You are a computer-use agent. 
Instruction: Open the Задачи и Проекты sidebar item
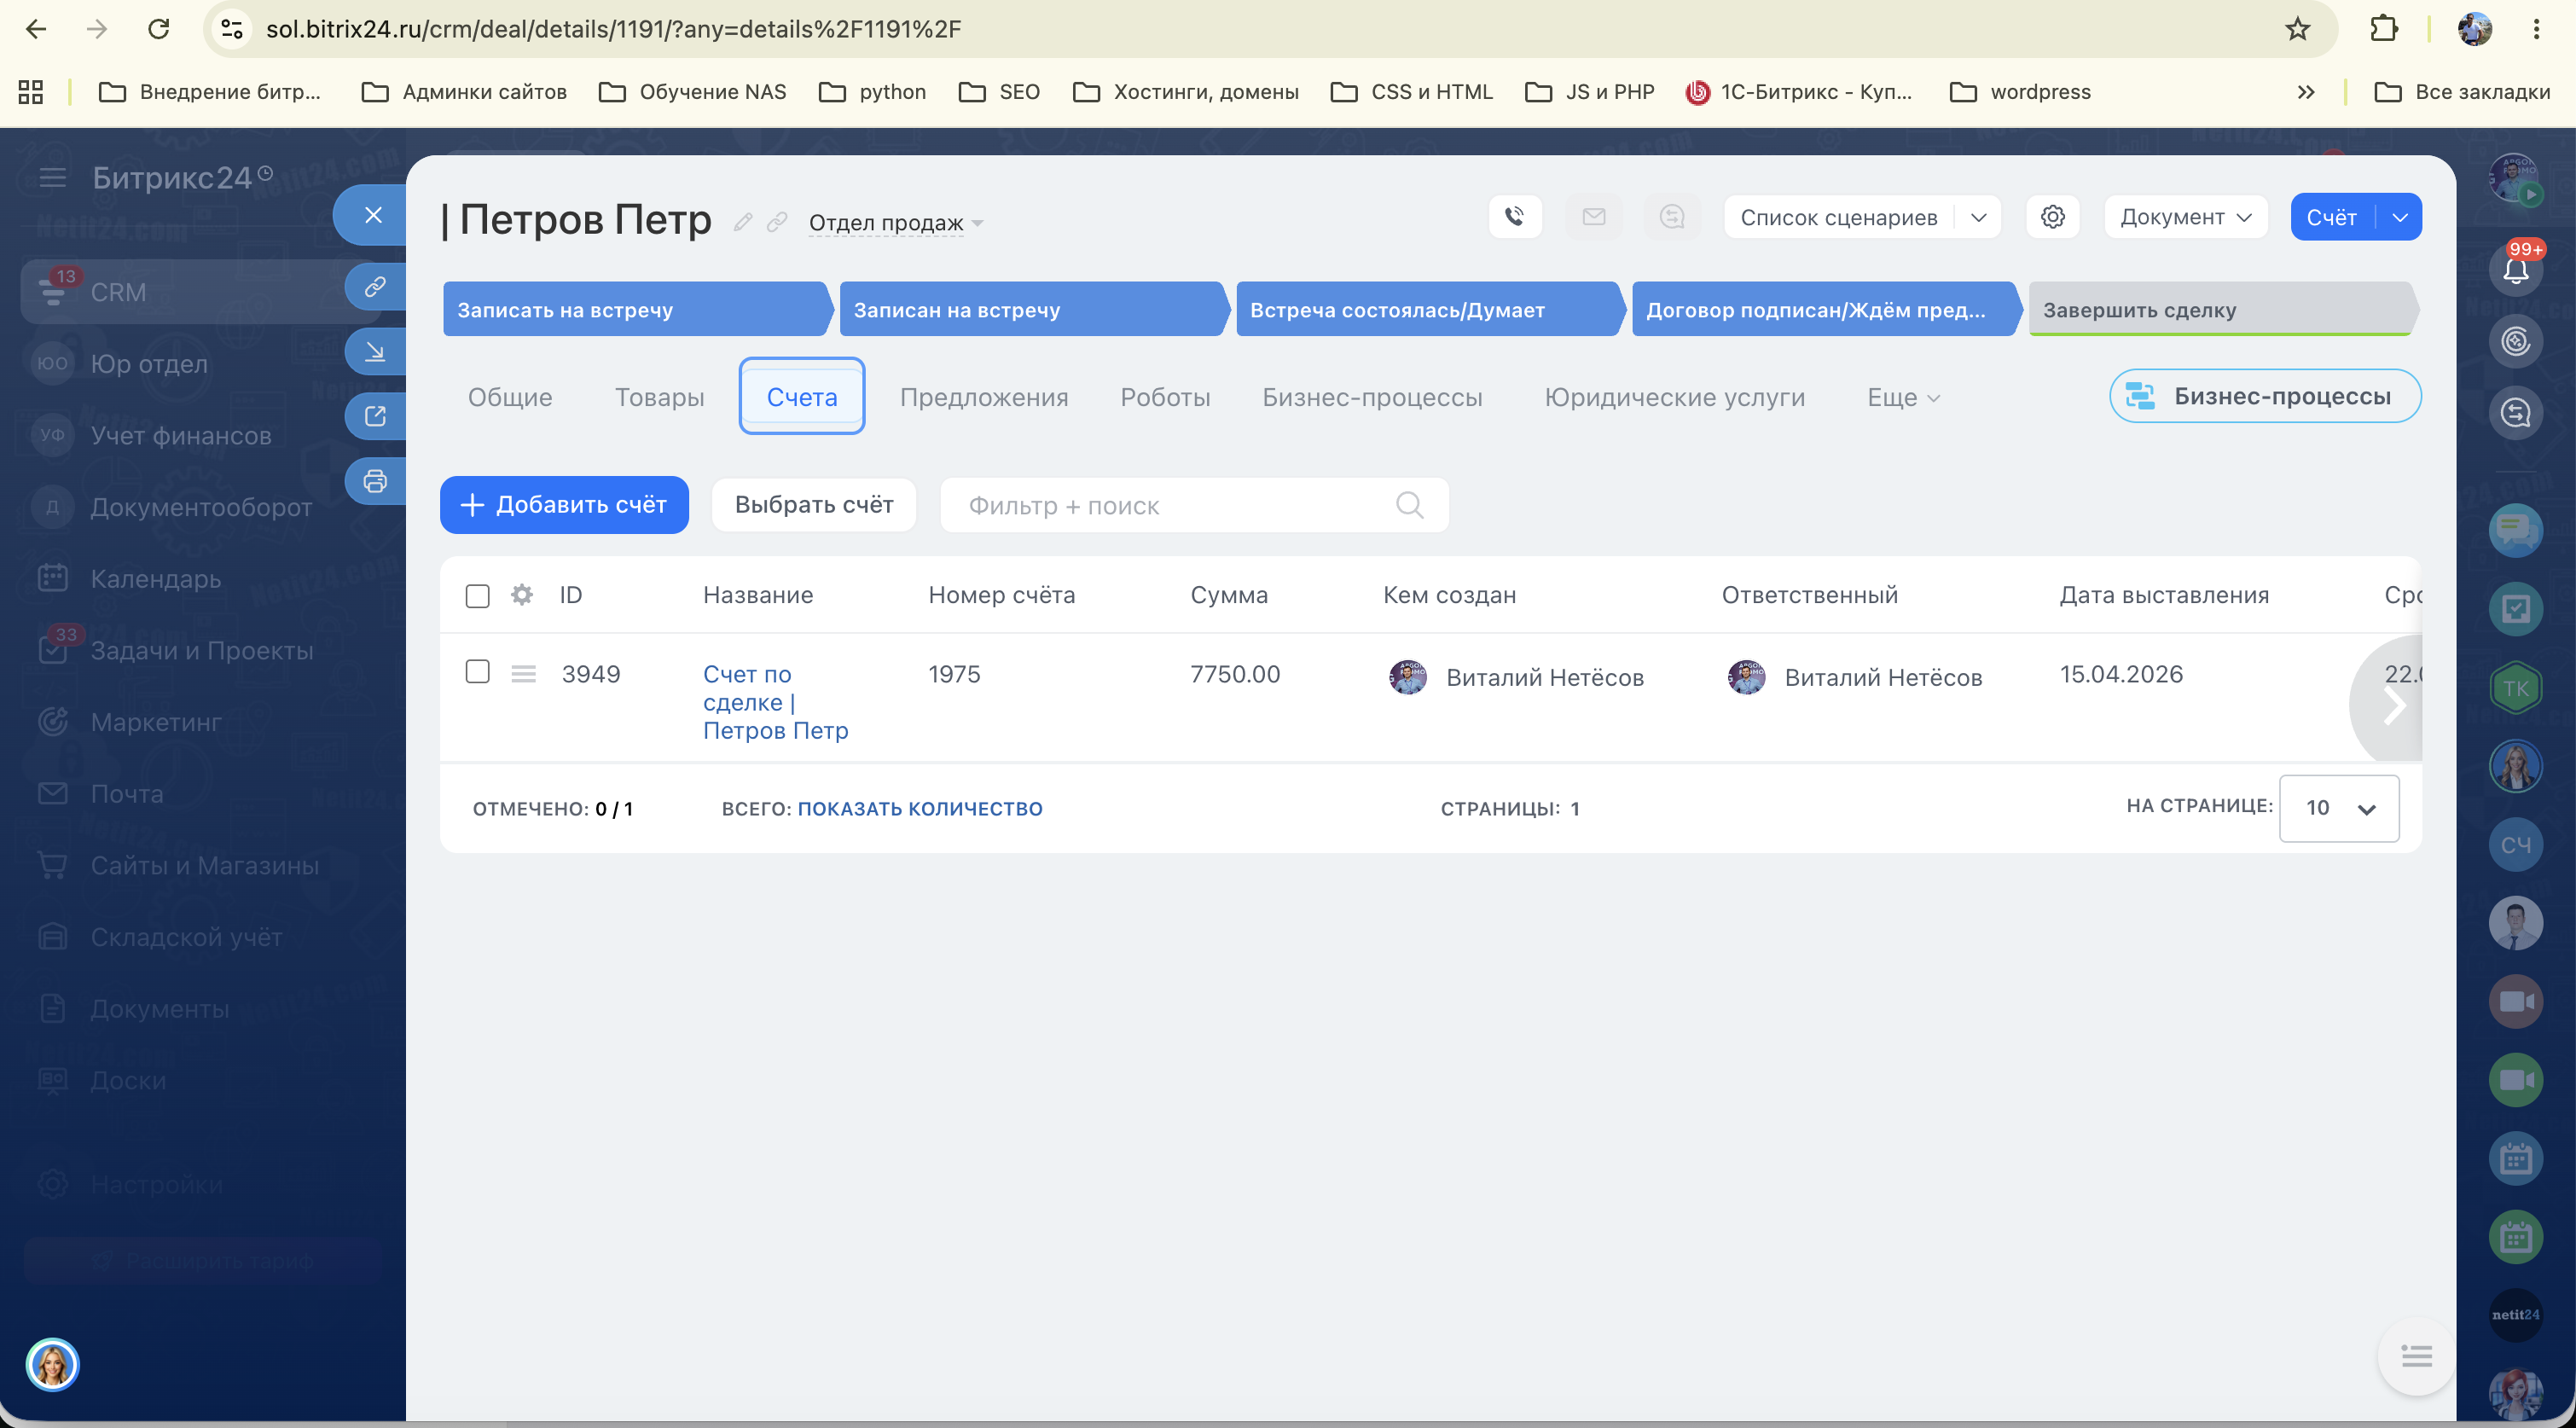click(x=202, y=650)
